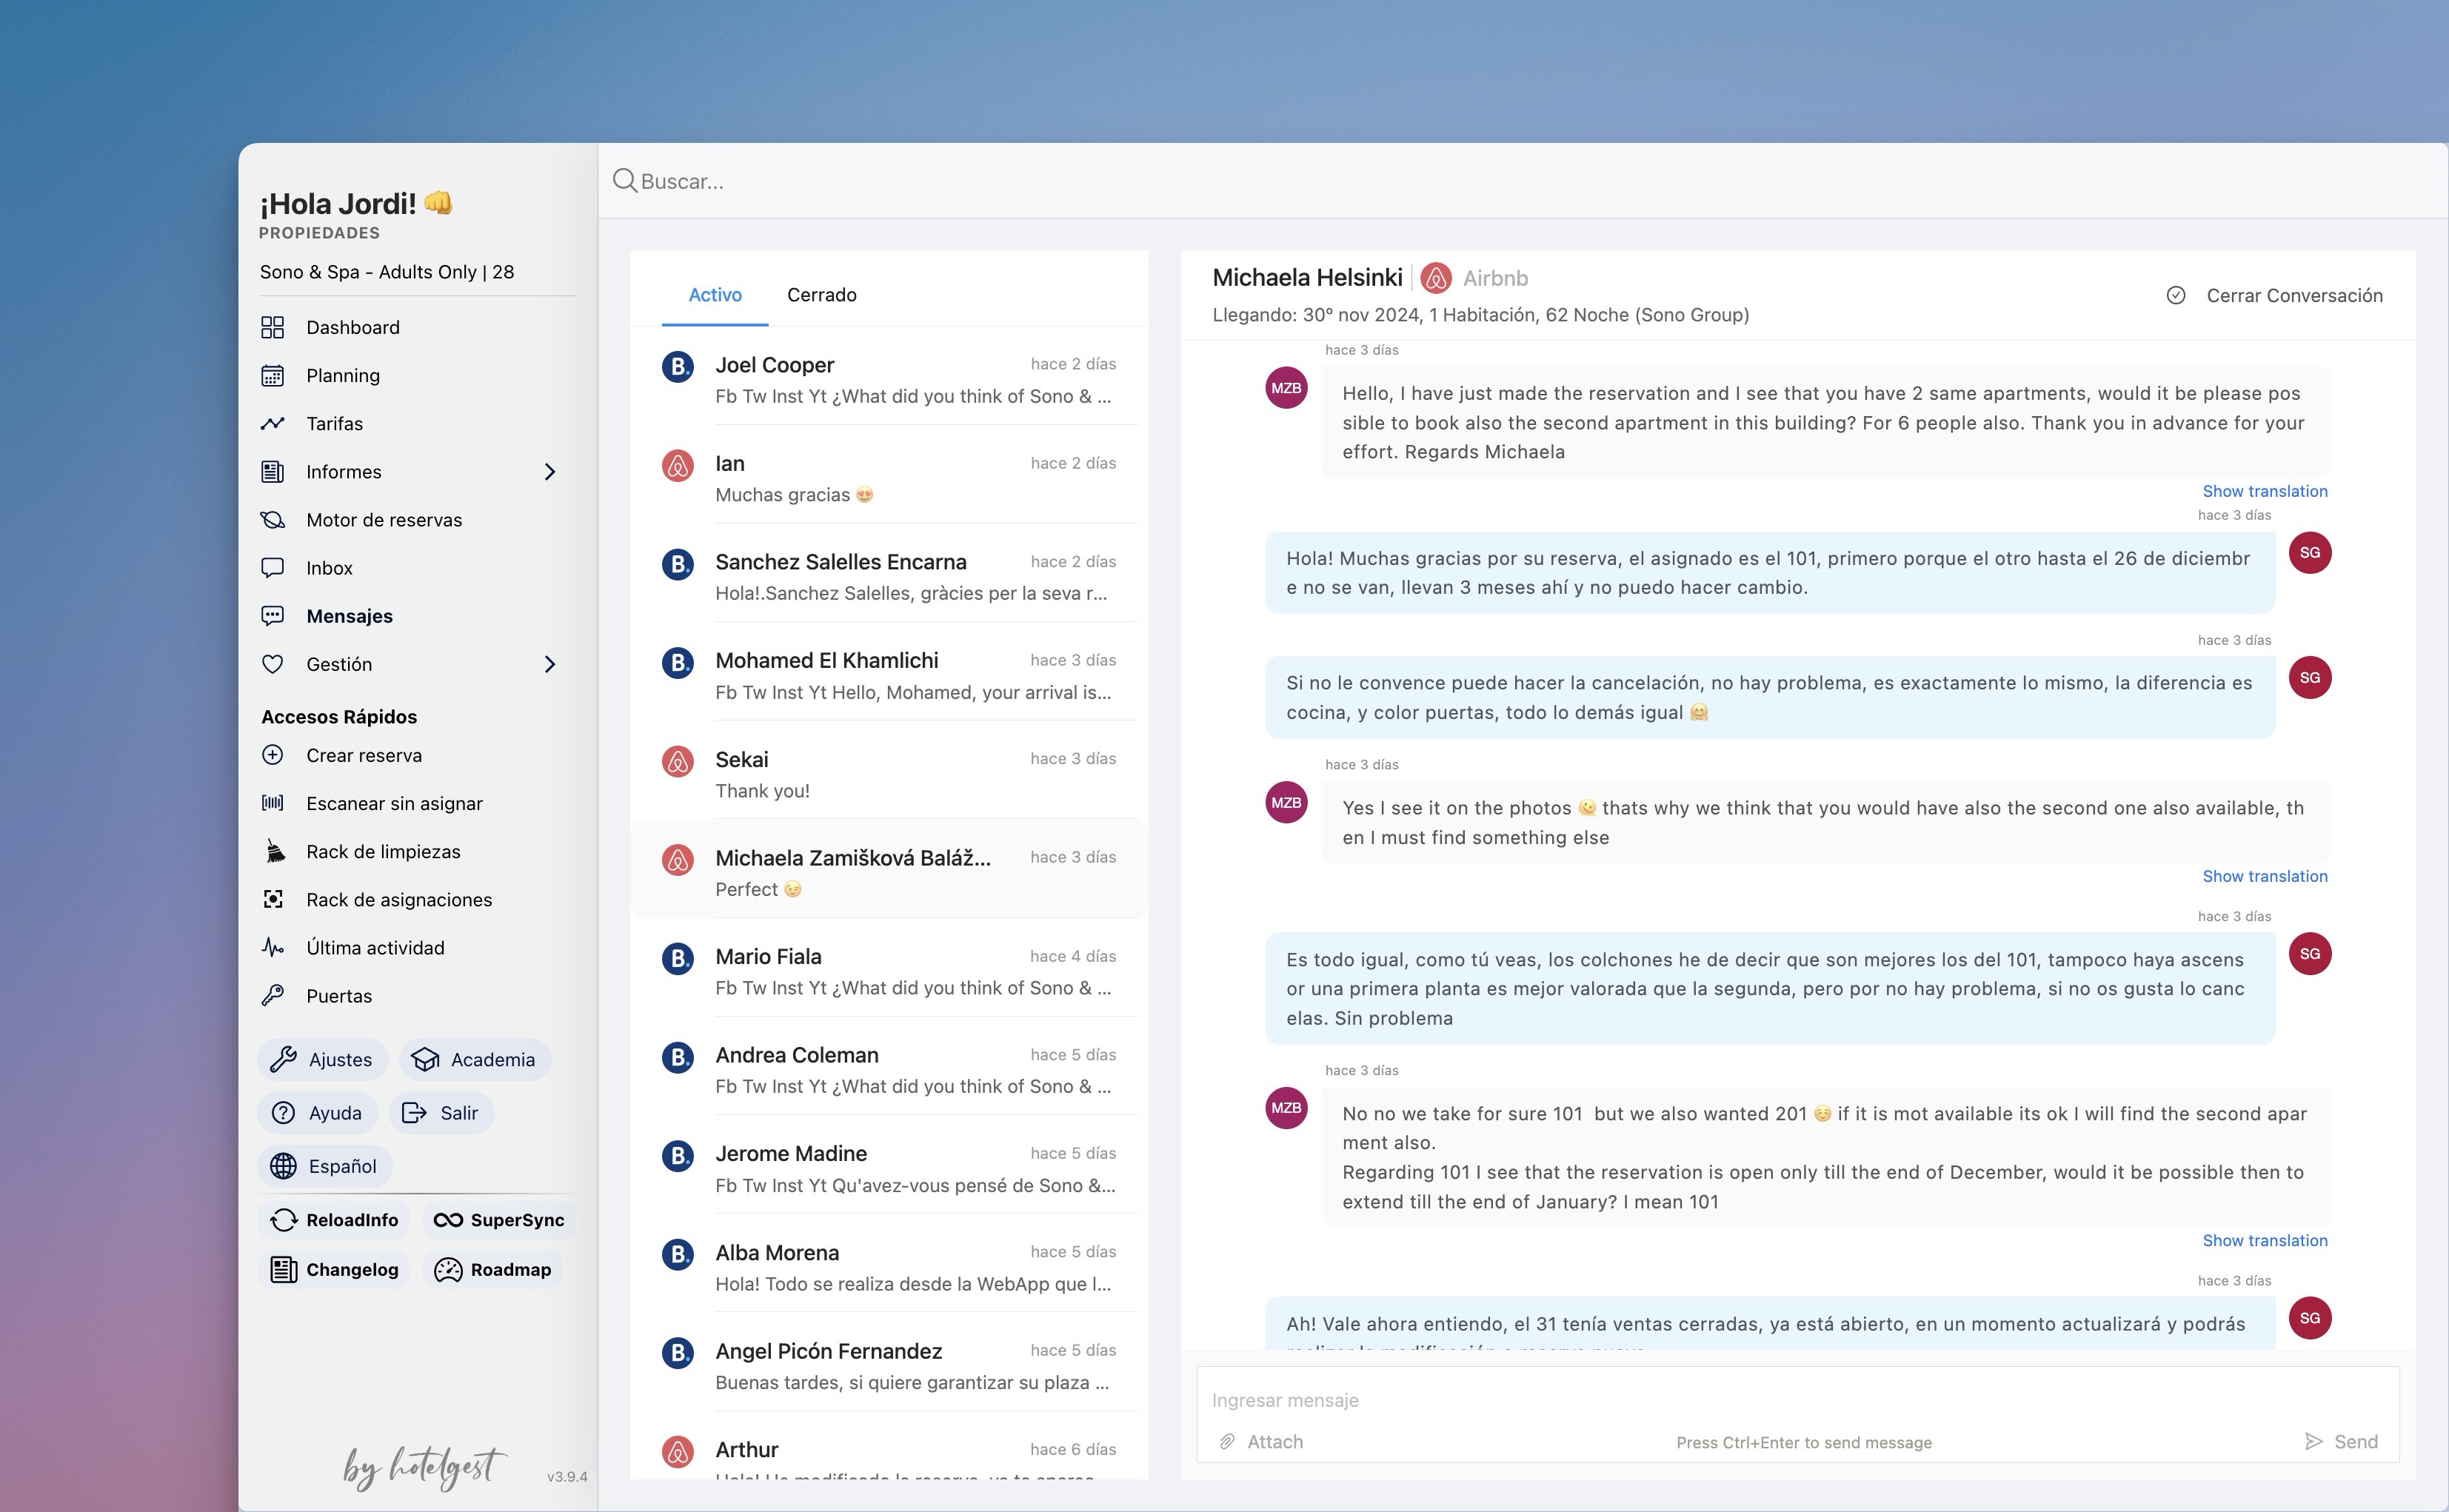2449x1512 pixels.
Task: Switch to the Cerrado tab
Action: pyautogui.click(x=821, y=295)
